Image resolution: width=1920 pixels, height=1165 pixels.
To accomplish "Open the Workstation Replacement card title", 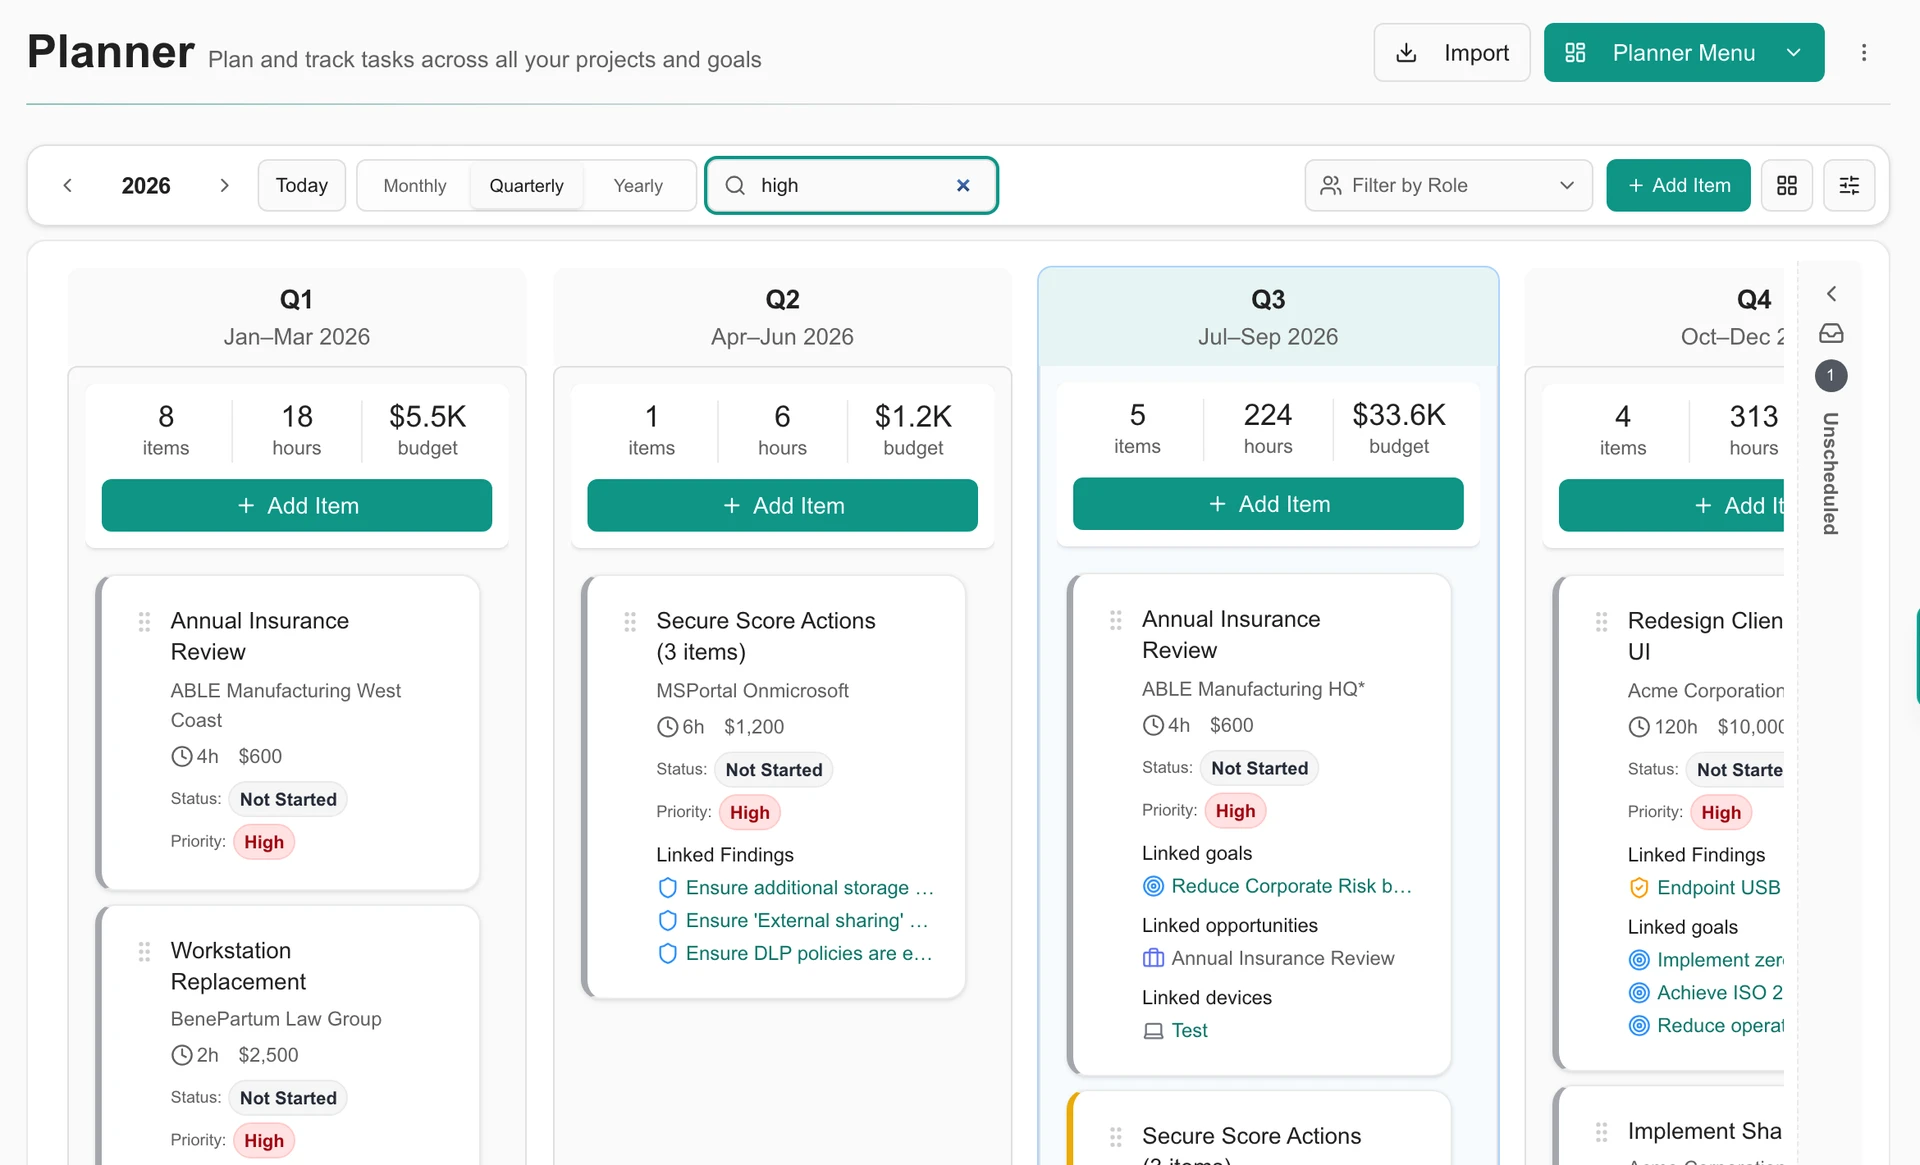I will (x=238, y=966).
